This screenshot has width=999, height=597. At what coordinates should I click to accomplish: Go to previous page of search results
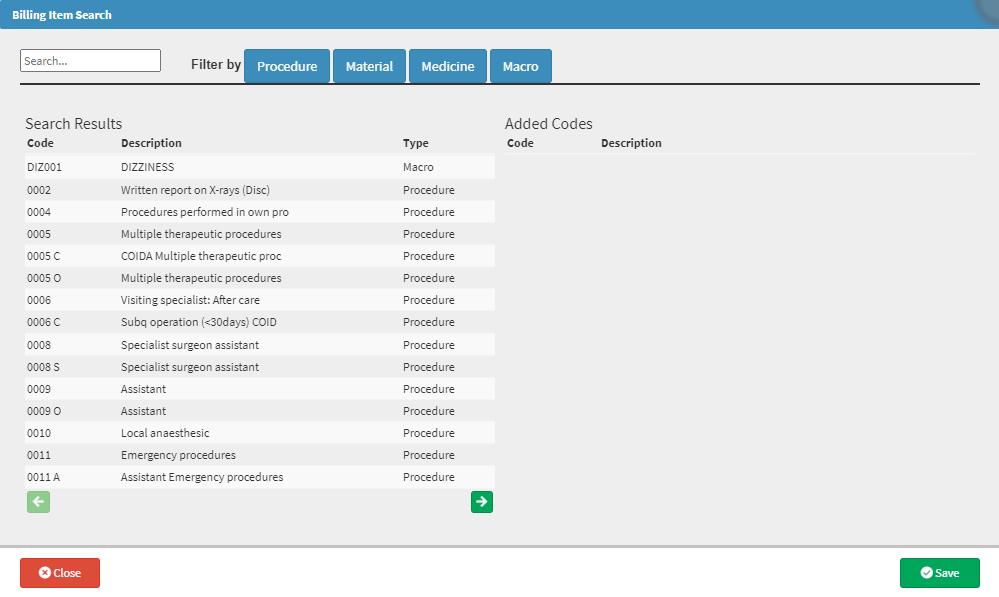point(38,502)
